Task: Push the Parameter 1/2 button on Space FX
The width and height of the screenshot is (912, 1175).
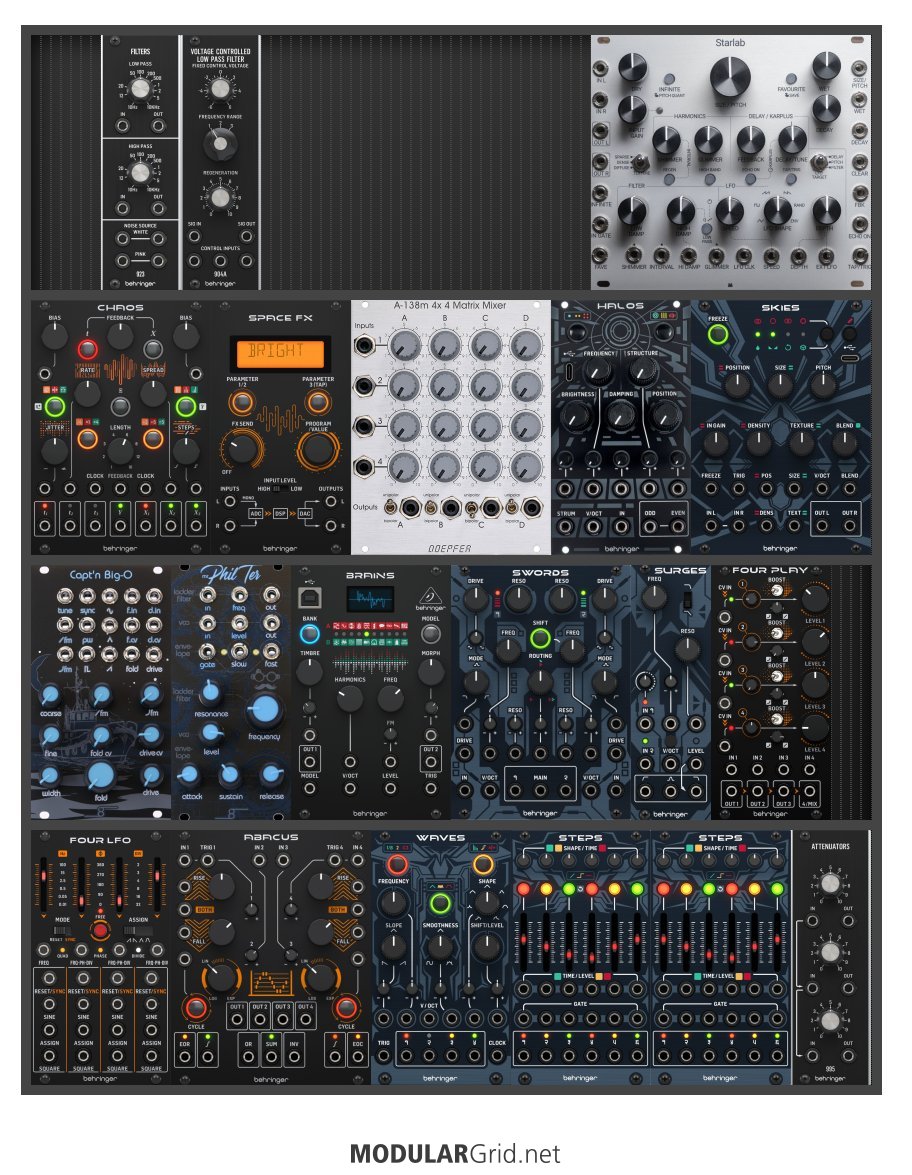Action: click(241, 403)
